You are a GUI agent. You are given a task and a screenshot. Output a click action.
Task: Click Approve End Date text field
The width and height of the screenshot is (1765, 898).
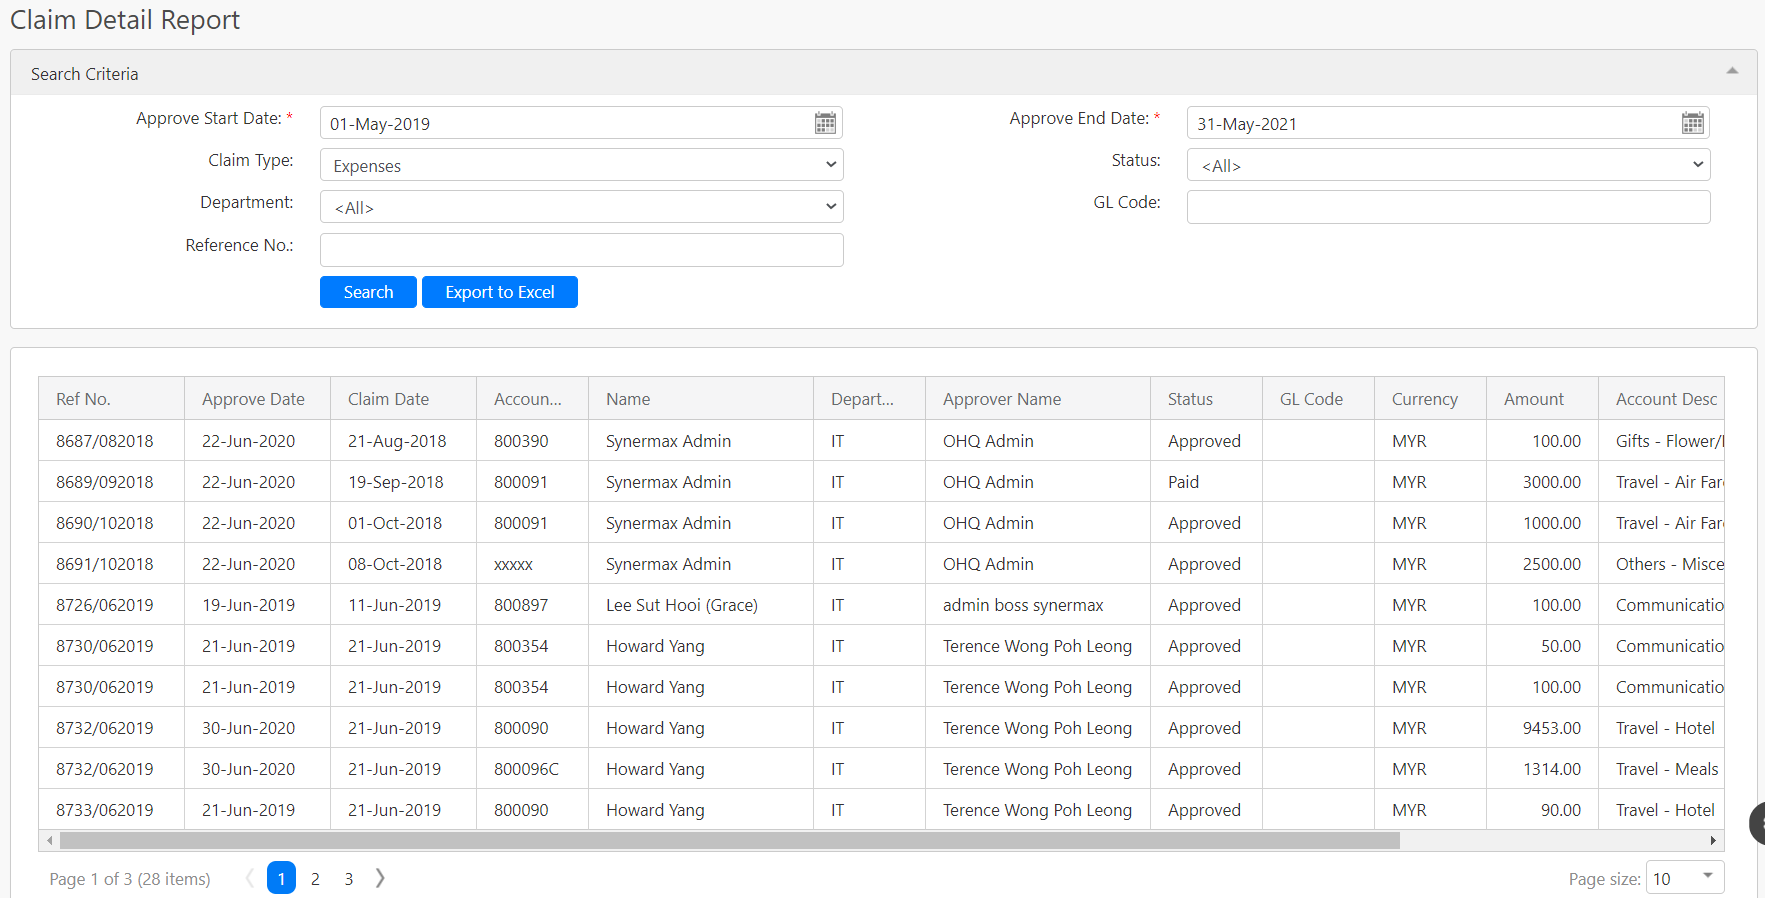[1433, 123]
